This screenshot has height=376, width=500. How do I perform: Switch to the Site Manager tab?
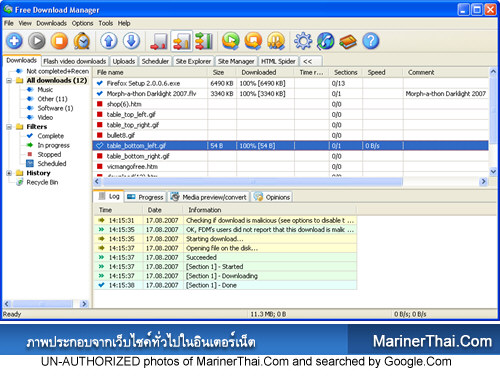[x=236, y=61]
